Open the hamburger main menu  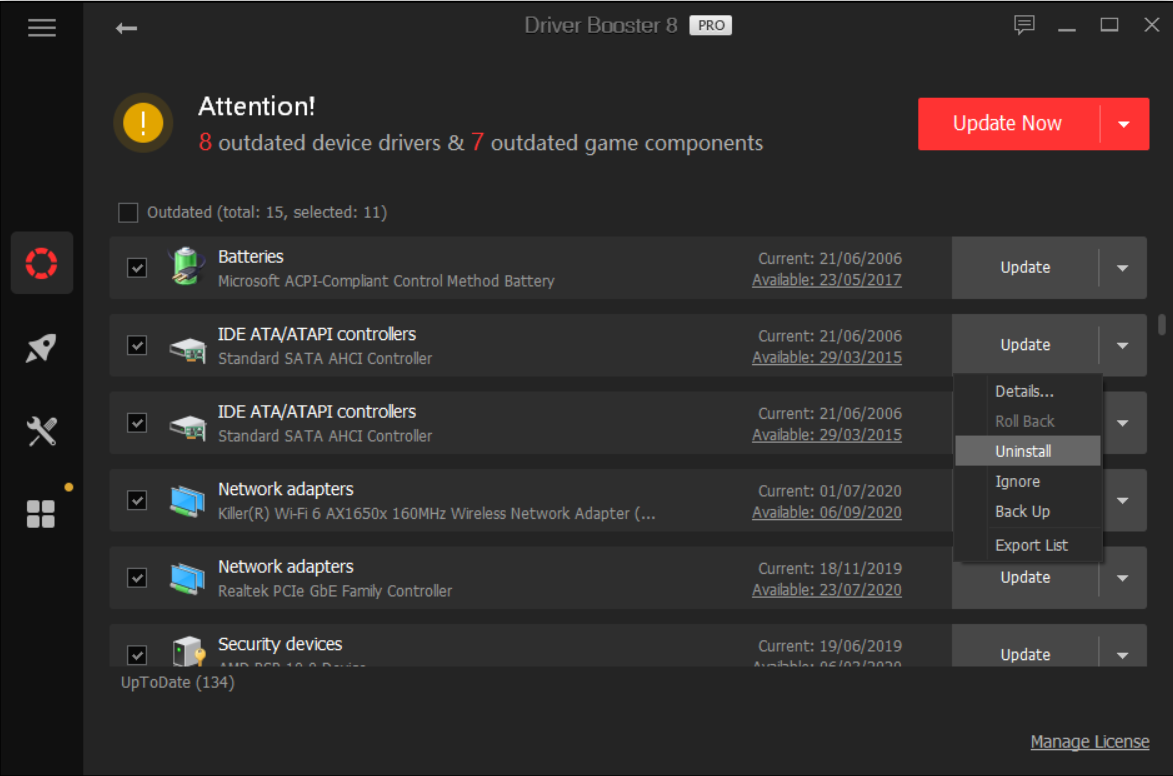coord(42,28)
